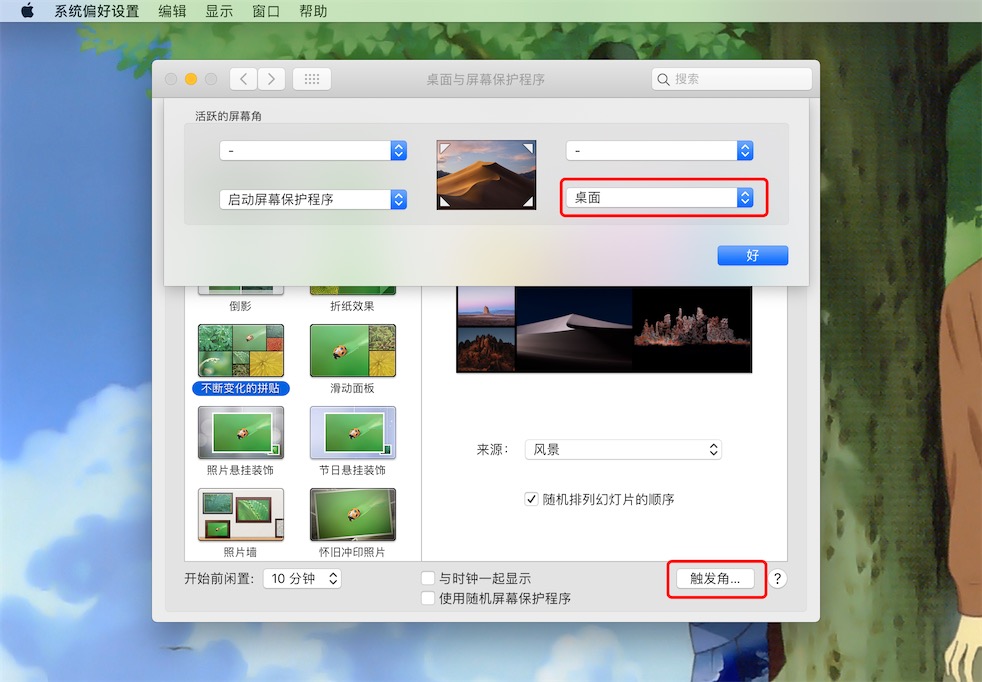Click the 搜索 search field
This screenshot has width=982, height=682.
731,79
